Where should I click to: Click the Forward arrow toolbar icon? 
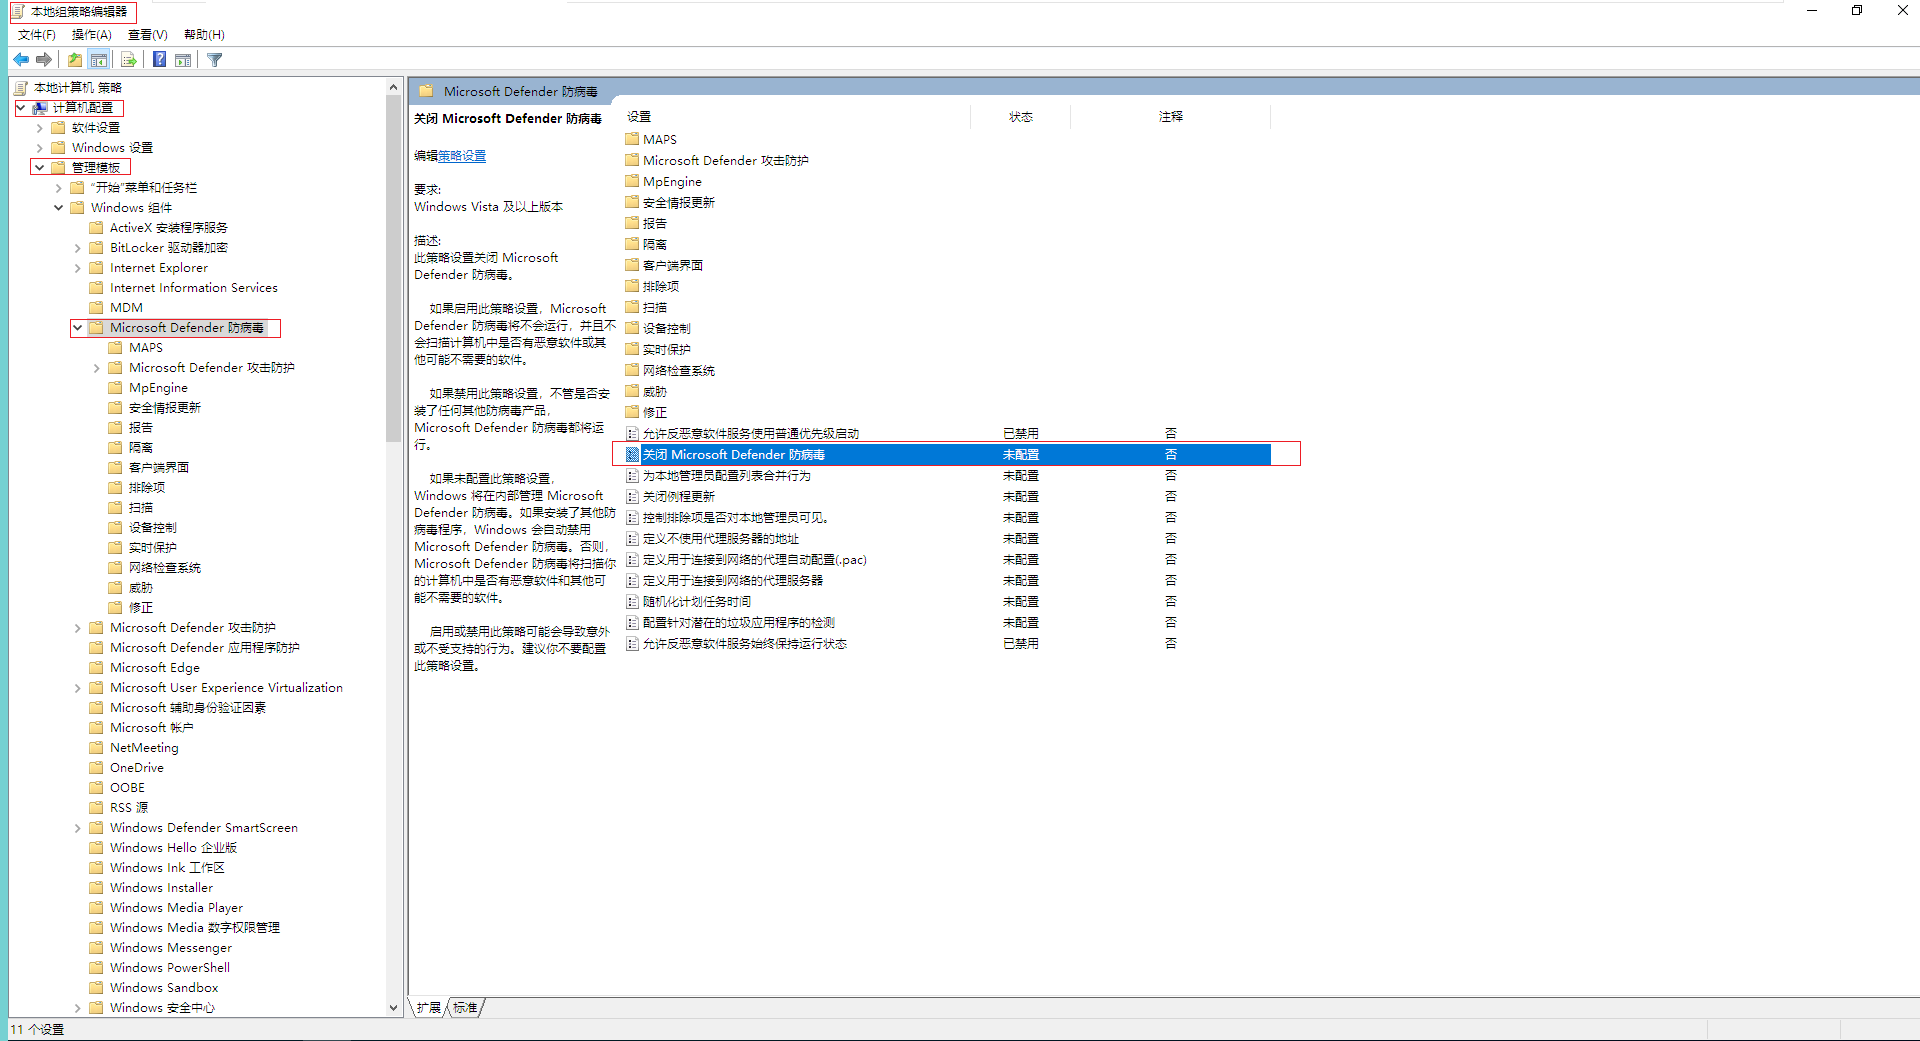point(44,60)
